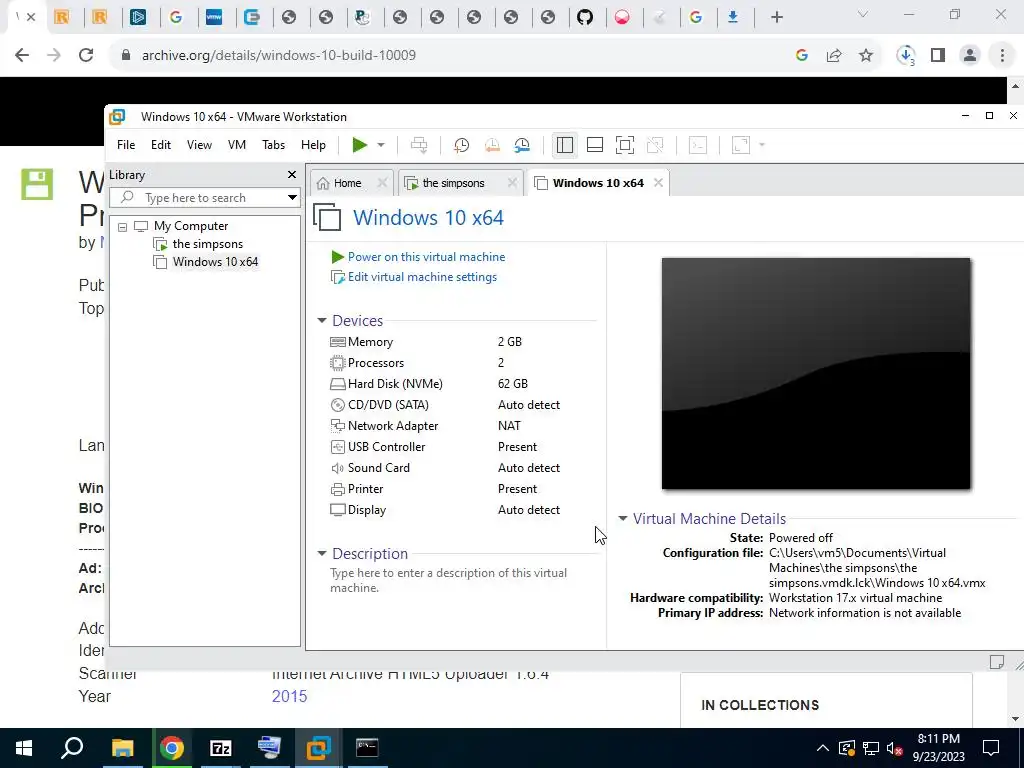Viewport: 1024px width, 768px height.
Task: Click the Display device
Action: (445, 510)
